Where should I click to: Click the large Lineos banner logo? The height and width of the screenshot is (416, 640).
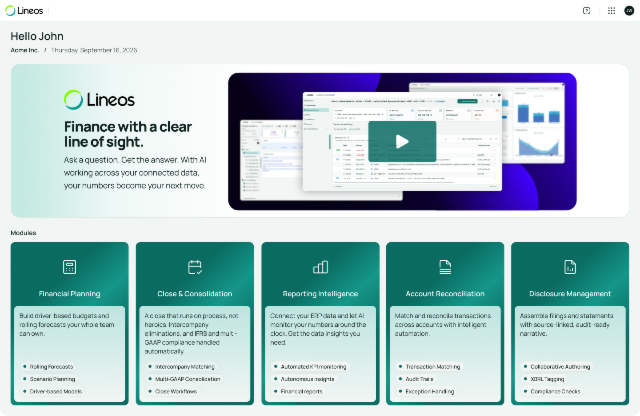99,100
